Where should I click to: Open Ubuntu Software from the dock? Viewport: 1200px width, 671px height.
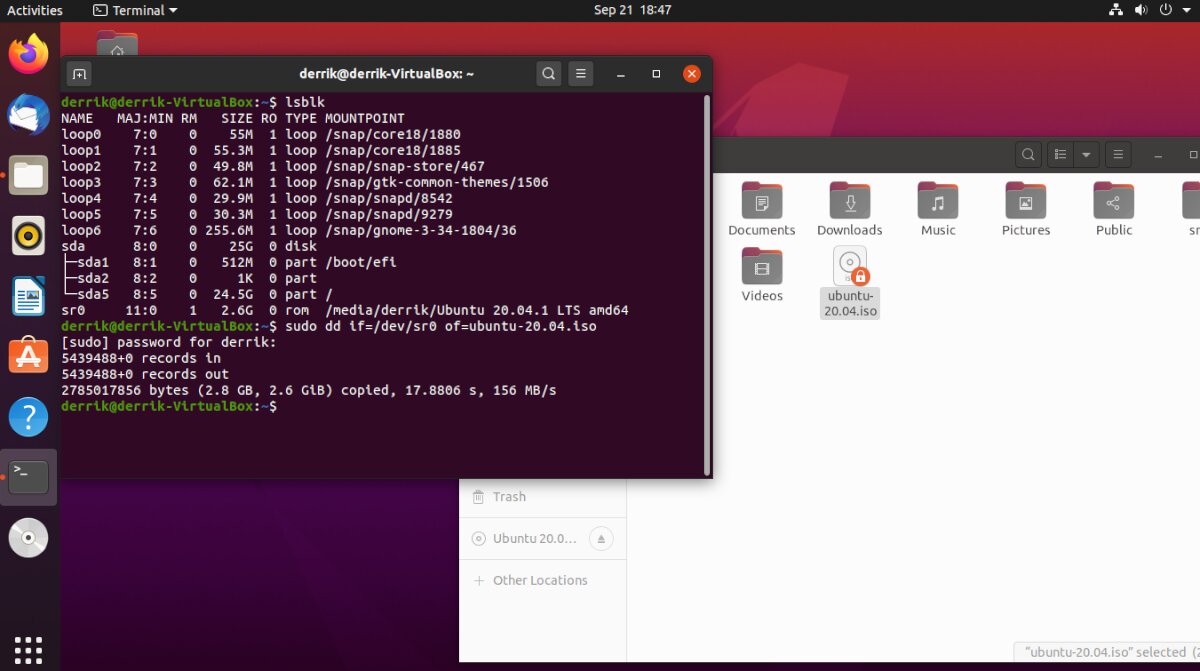[28, 356]
